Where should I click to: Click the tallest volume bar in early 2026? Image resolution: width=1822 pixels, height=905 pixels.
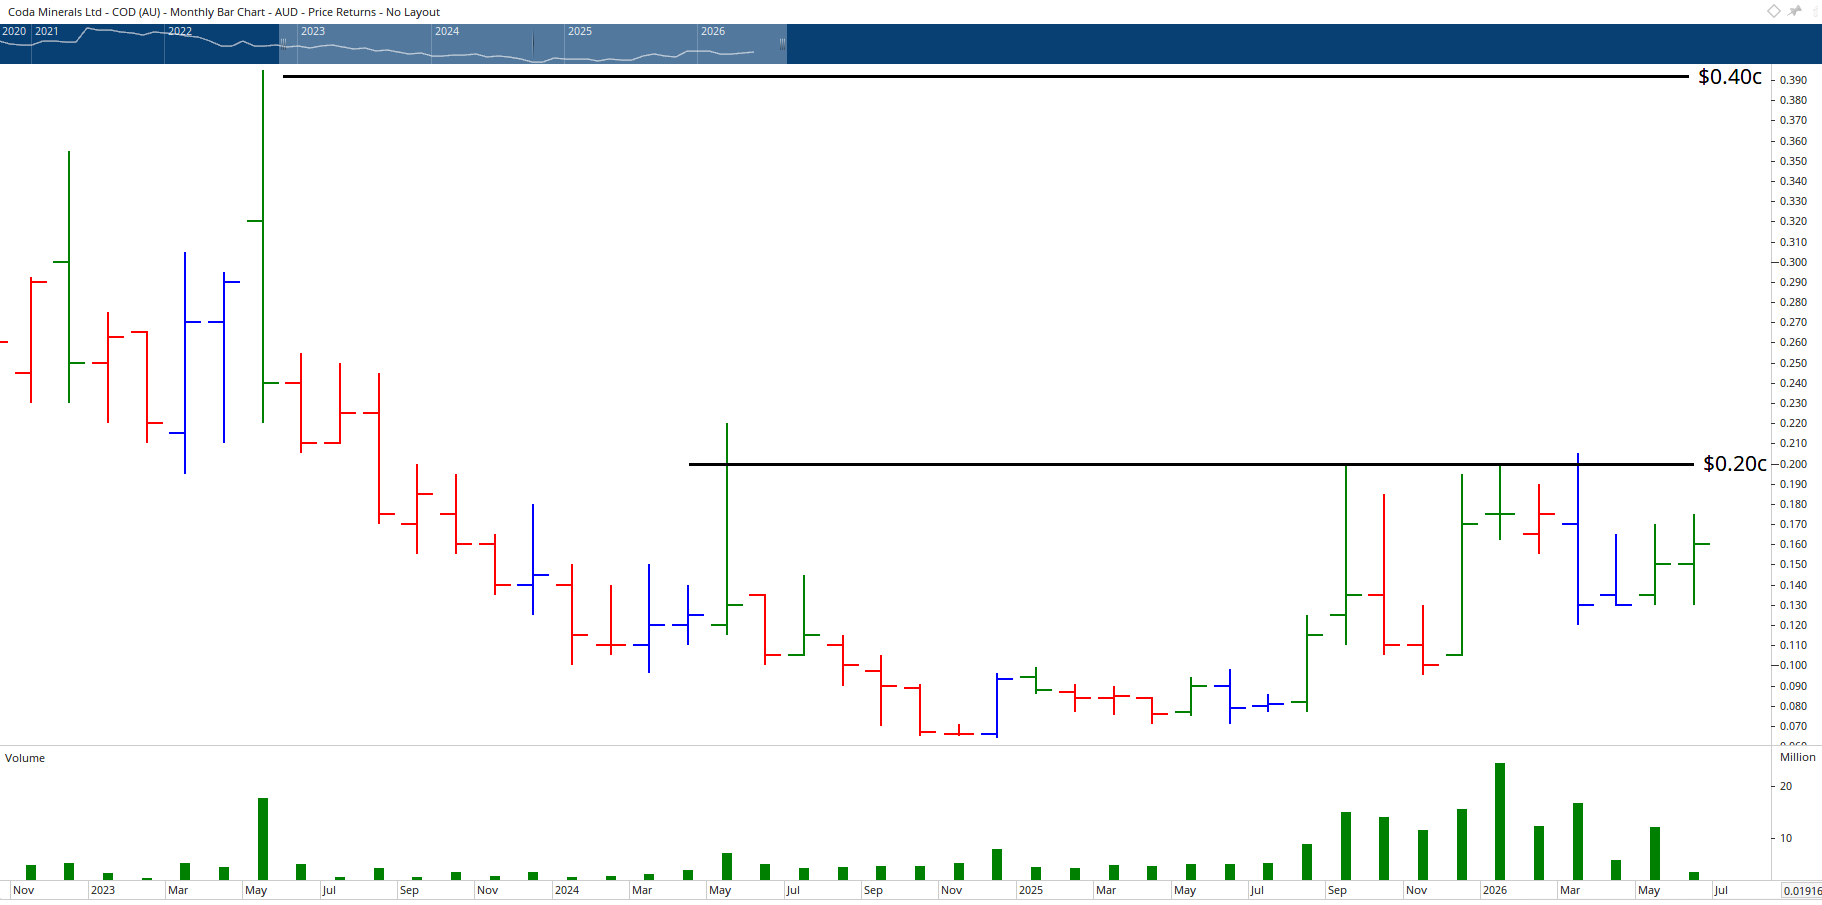1500,821
